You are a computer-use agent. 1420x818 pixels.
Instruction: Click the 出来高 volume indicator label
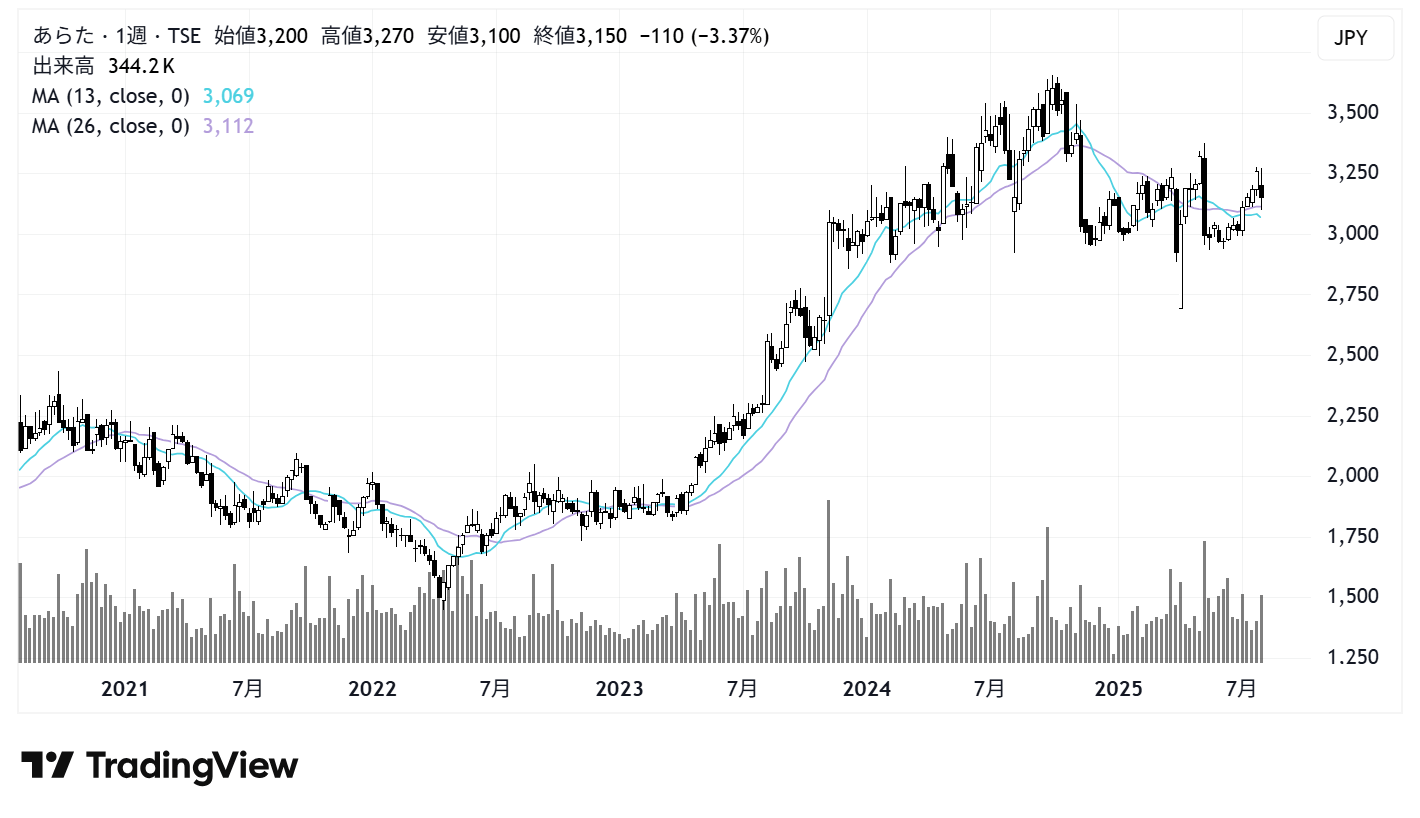click(x=66, y=67)
